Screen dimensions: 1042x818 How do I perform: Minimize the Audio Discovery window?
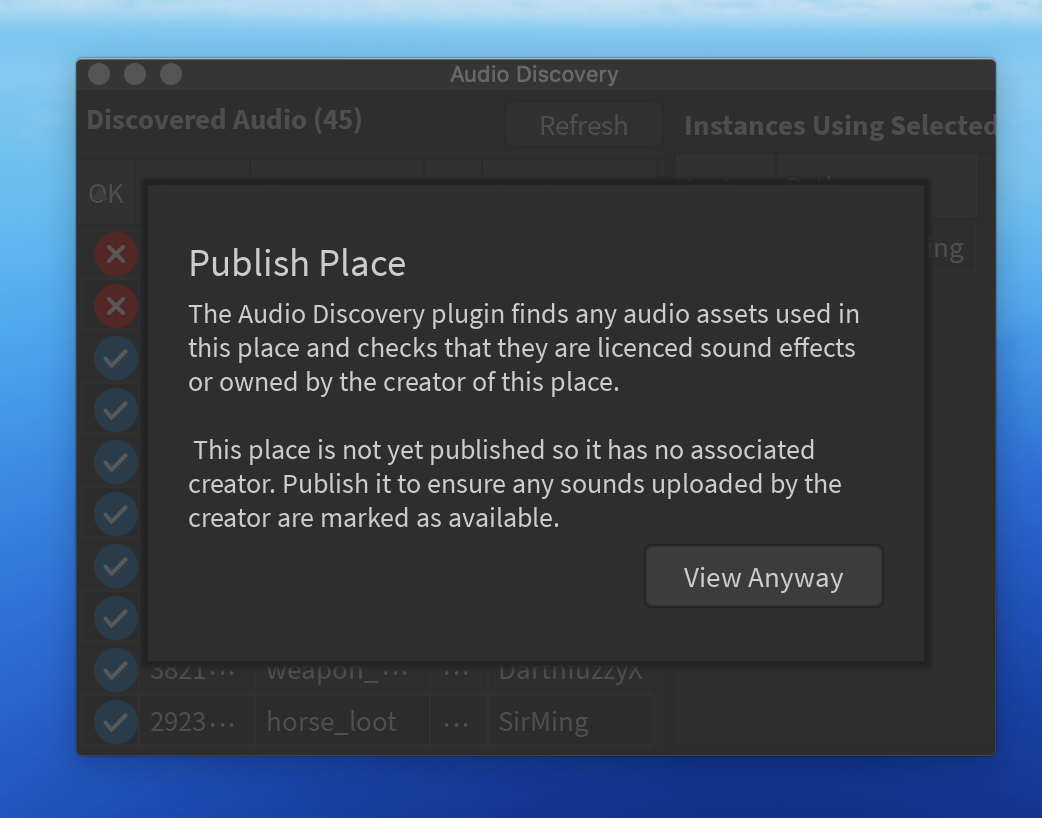pos(135,74)
